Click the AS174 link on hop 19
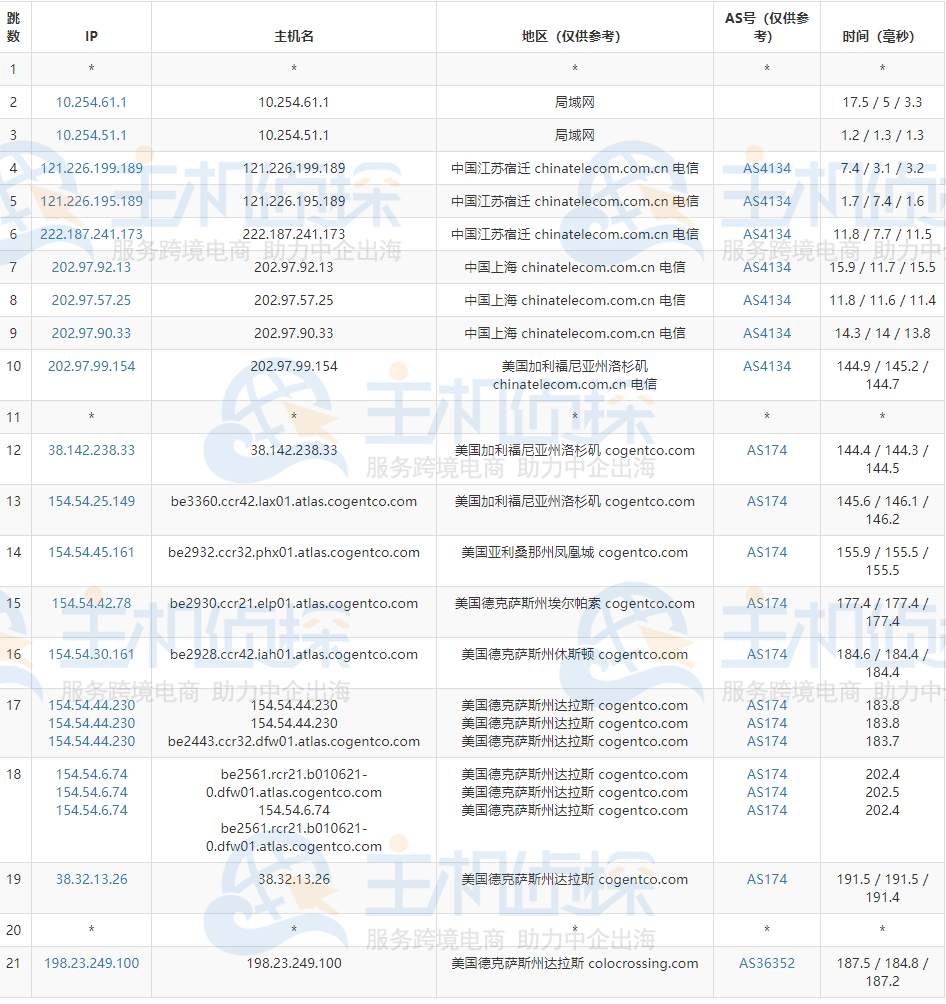 765,880
